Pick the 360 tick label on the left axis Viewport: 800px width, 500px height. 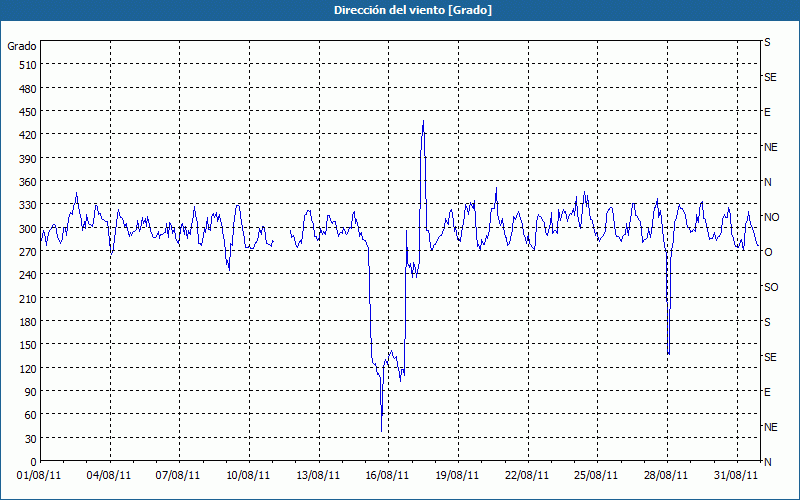(28, 182)
